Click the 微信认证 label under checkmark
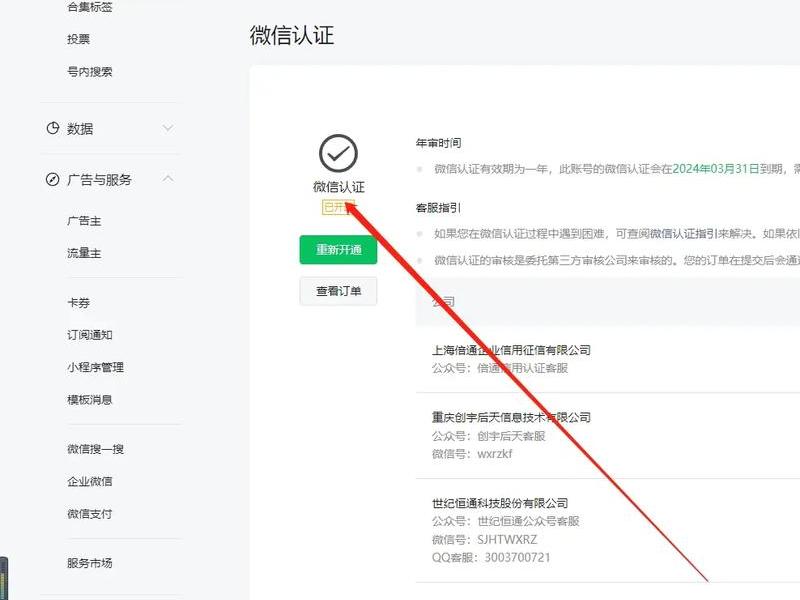The width and height of the screenshot is (800, 600). point(339,187)
